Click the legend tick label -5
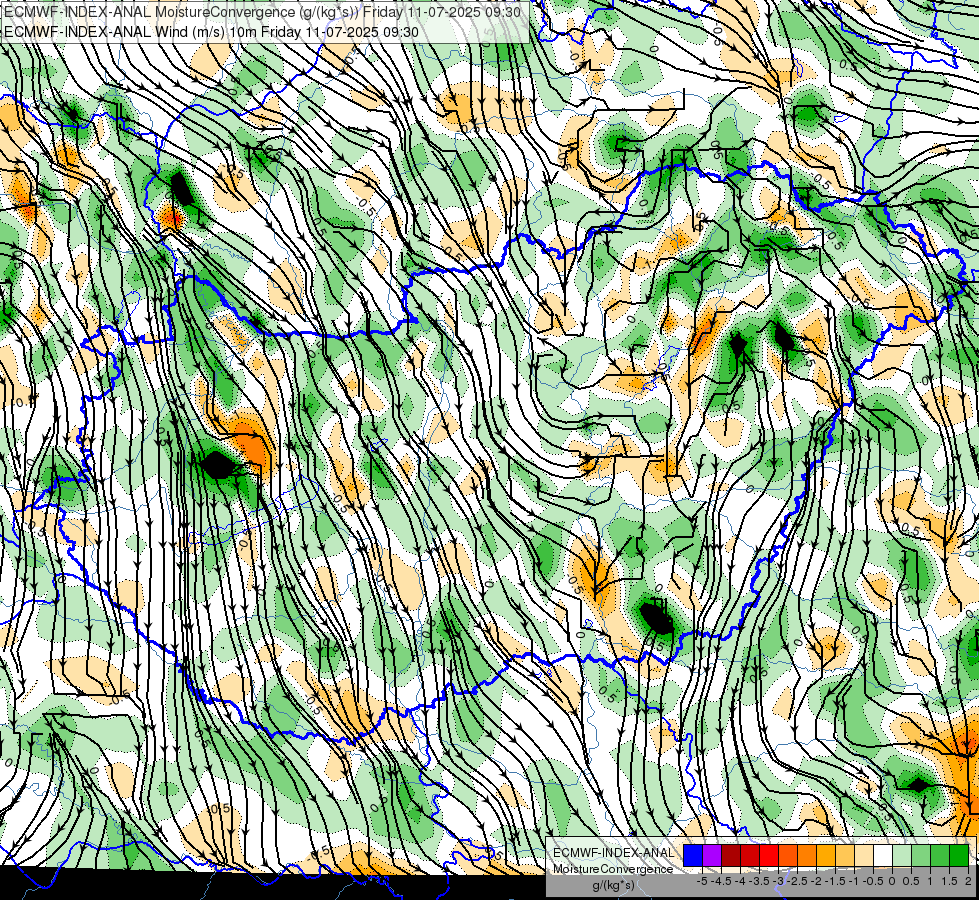The width and height of the screenshot is (979, 900). tap(702, 881)
